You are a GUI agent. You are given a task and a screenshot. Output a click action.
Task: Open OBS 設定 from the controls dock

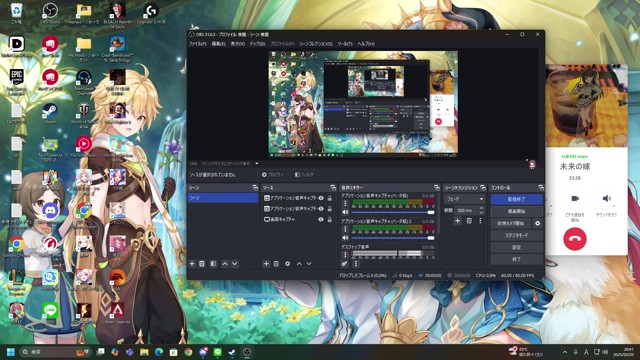point(517,247)
